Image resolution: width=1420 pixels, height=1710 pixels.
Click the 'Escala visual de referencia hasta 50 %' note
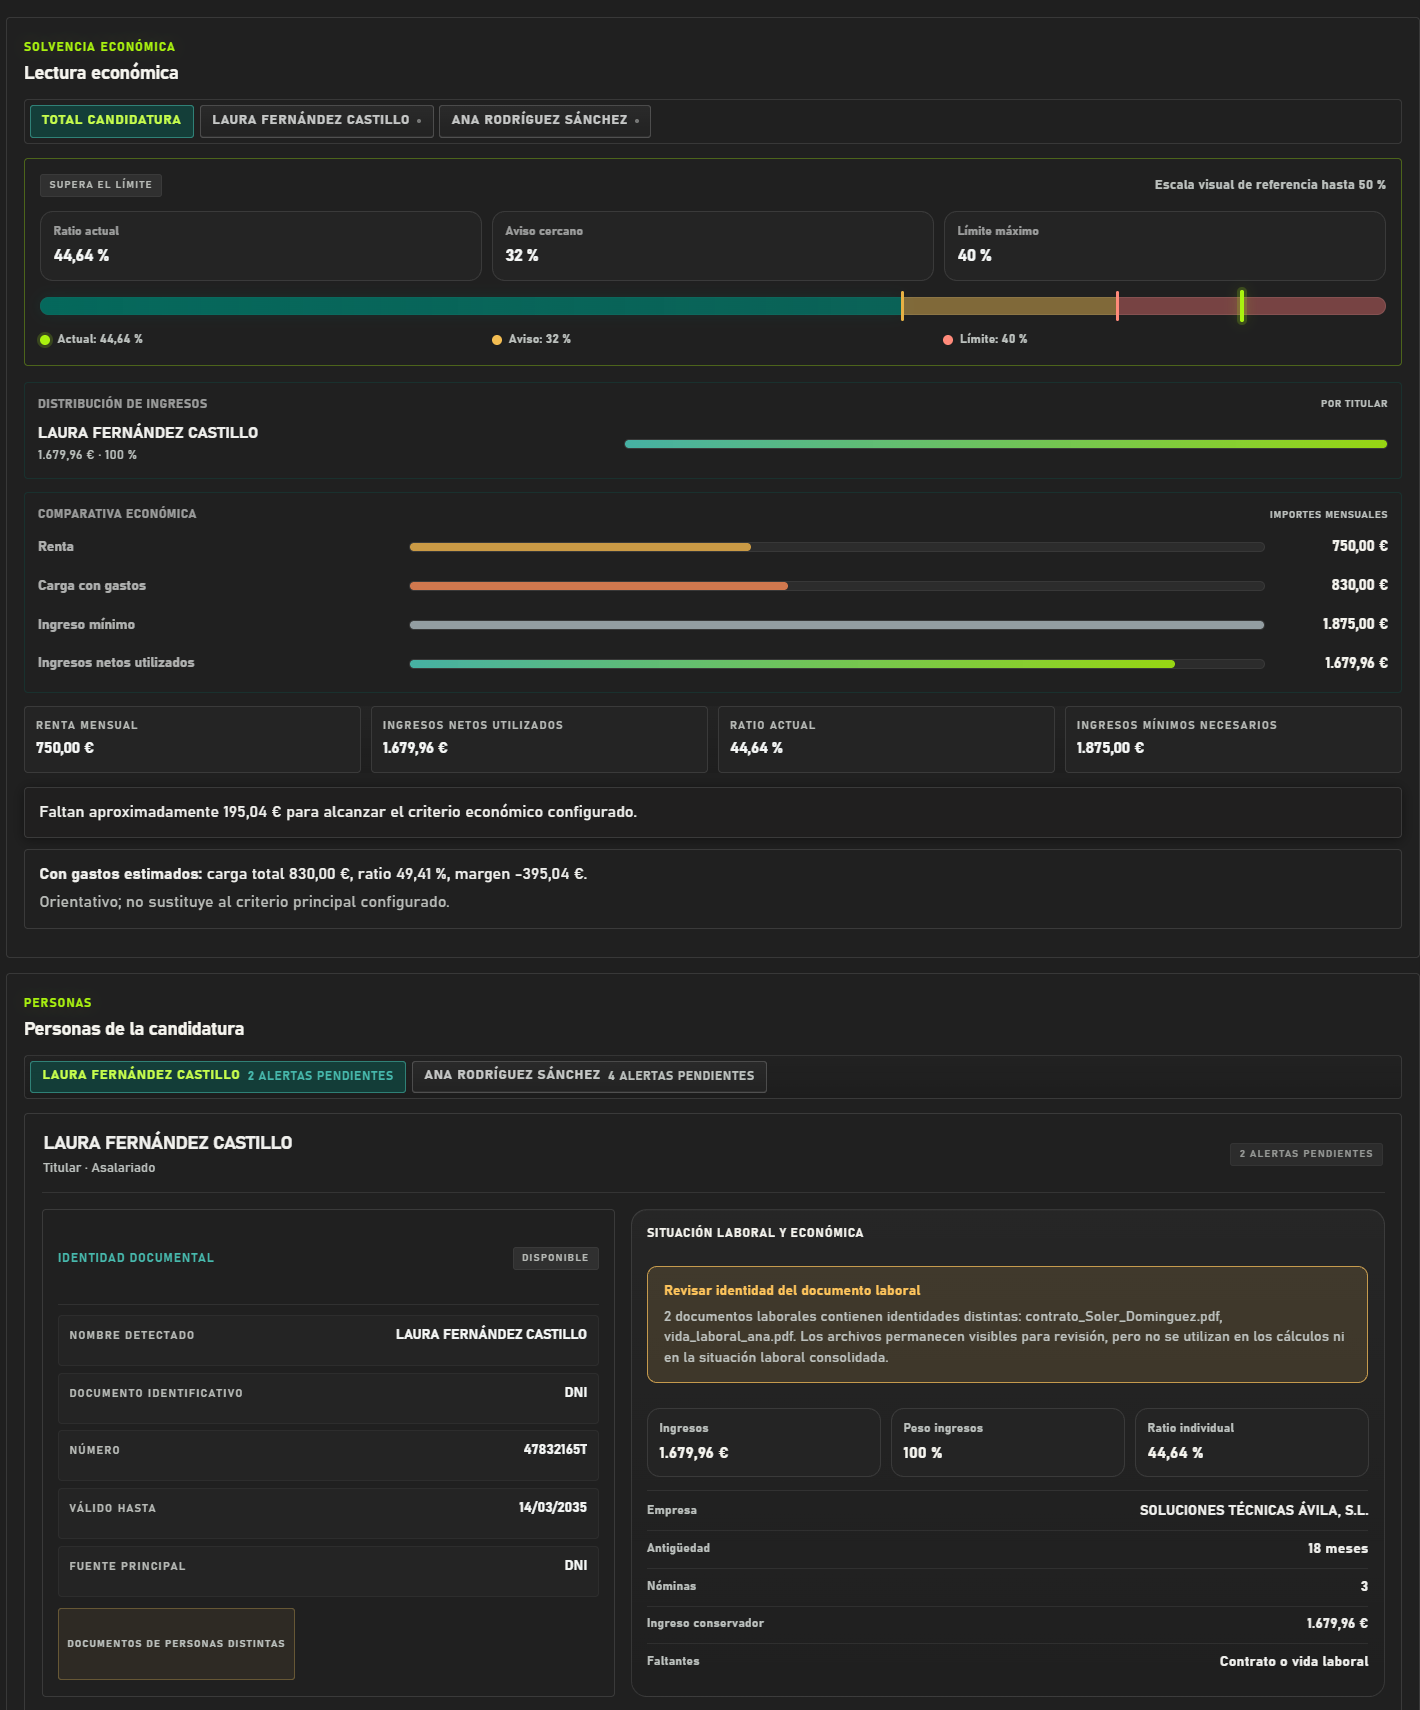(x=1270, y=185)
